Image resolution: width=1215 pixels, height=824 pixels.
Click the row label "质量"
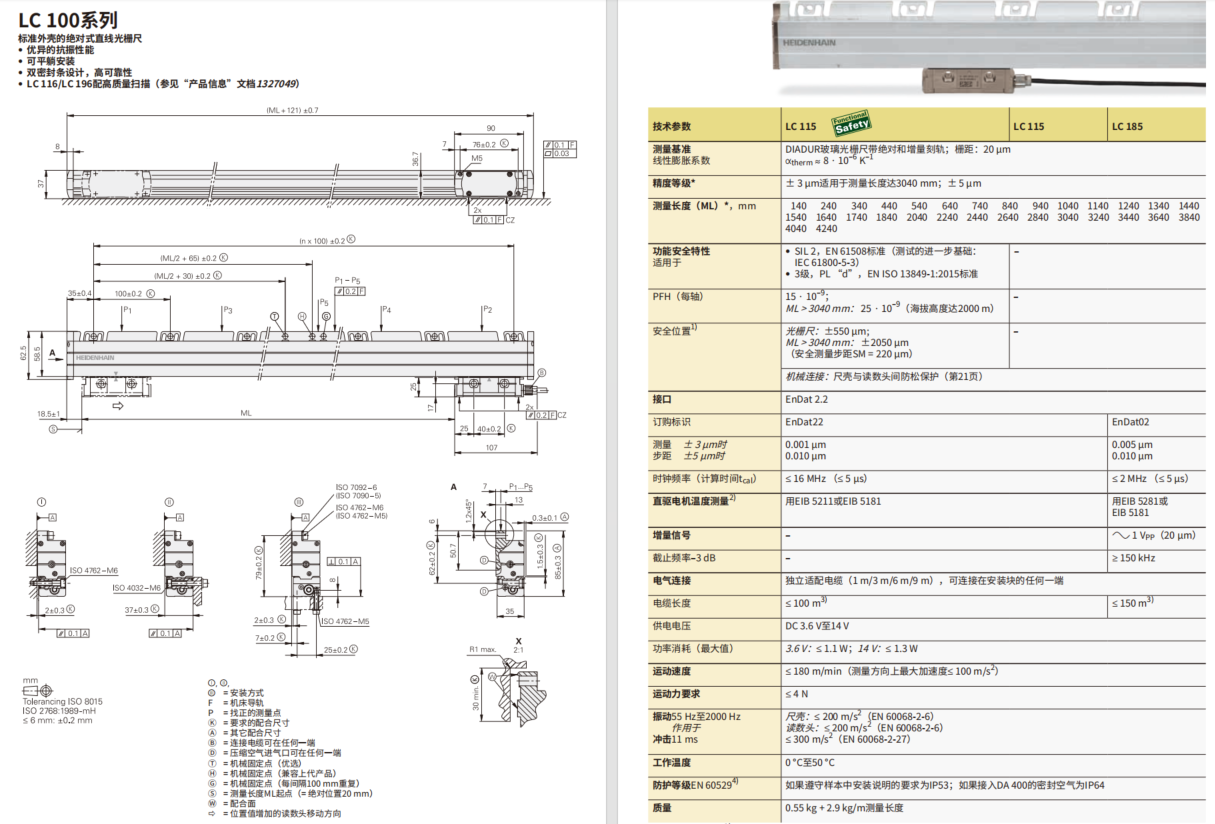pos(662,807)
